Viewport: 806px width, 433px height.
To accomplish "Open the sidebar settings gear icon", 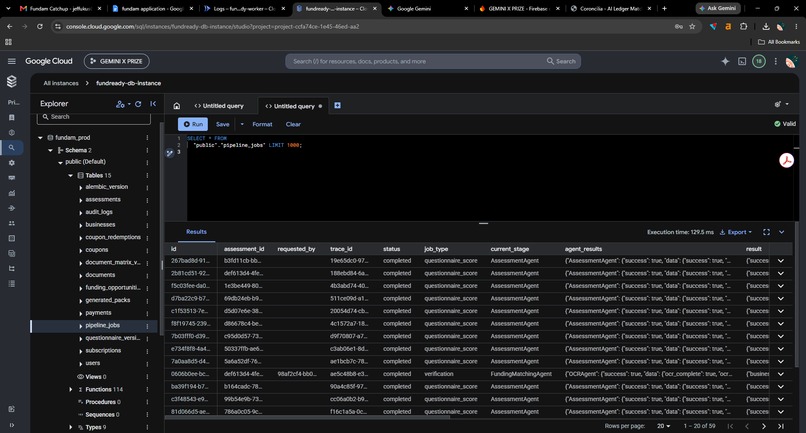I will click(11, 163).
